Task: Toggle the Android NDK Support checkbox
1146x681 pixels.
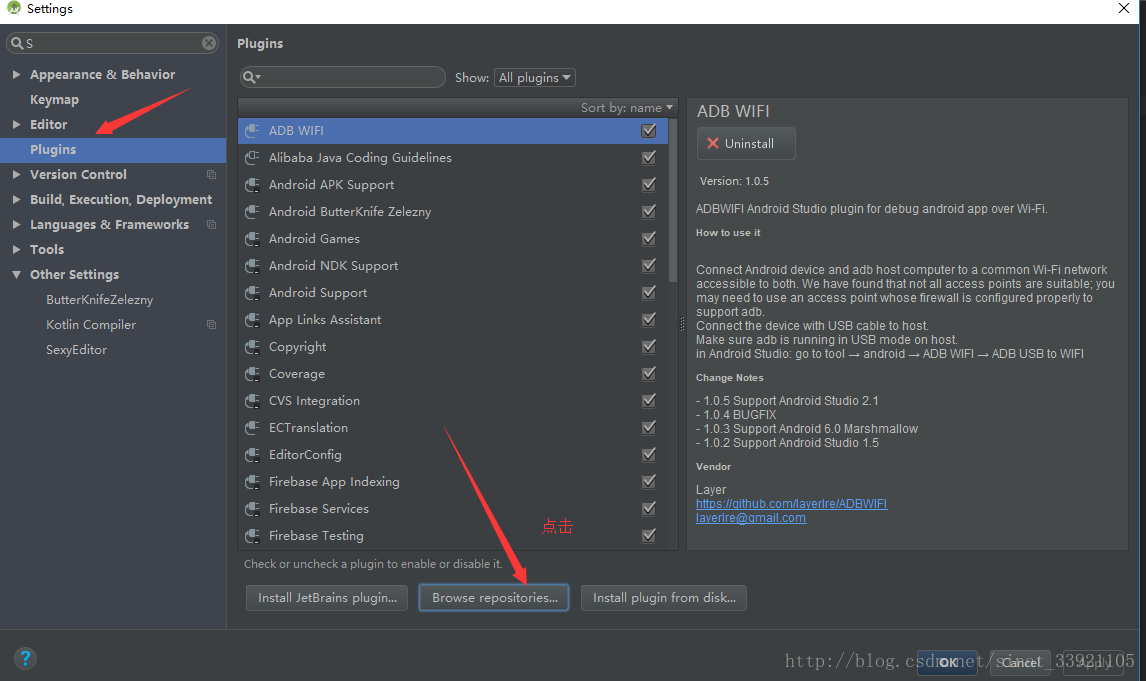Action: [648, 266]
